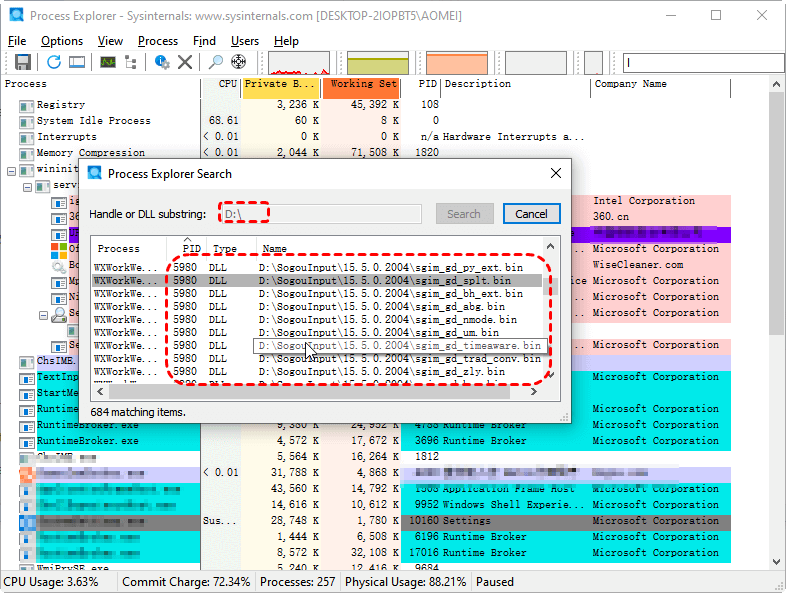Click the Find handle binoculars icon

pos(216,62)
